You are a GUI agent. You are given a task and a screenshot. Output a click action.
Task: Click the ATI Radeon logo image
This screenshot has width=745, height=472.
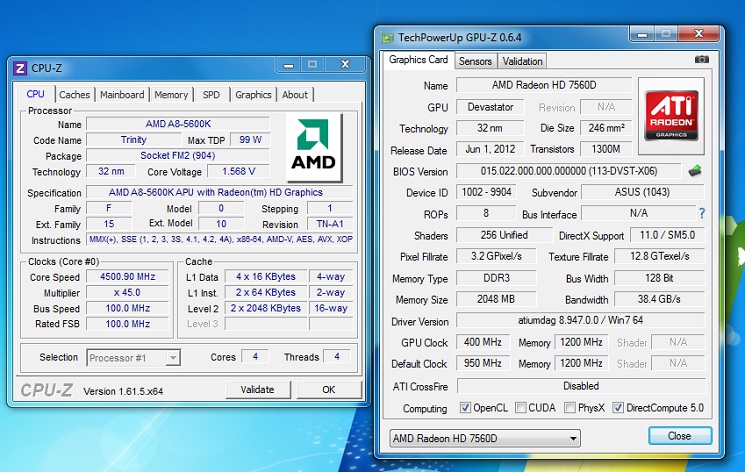tap(671, 116)
